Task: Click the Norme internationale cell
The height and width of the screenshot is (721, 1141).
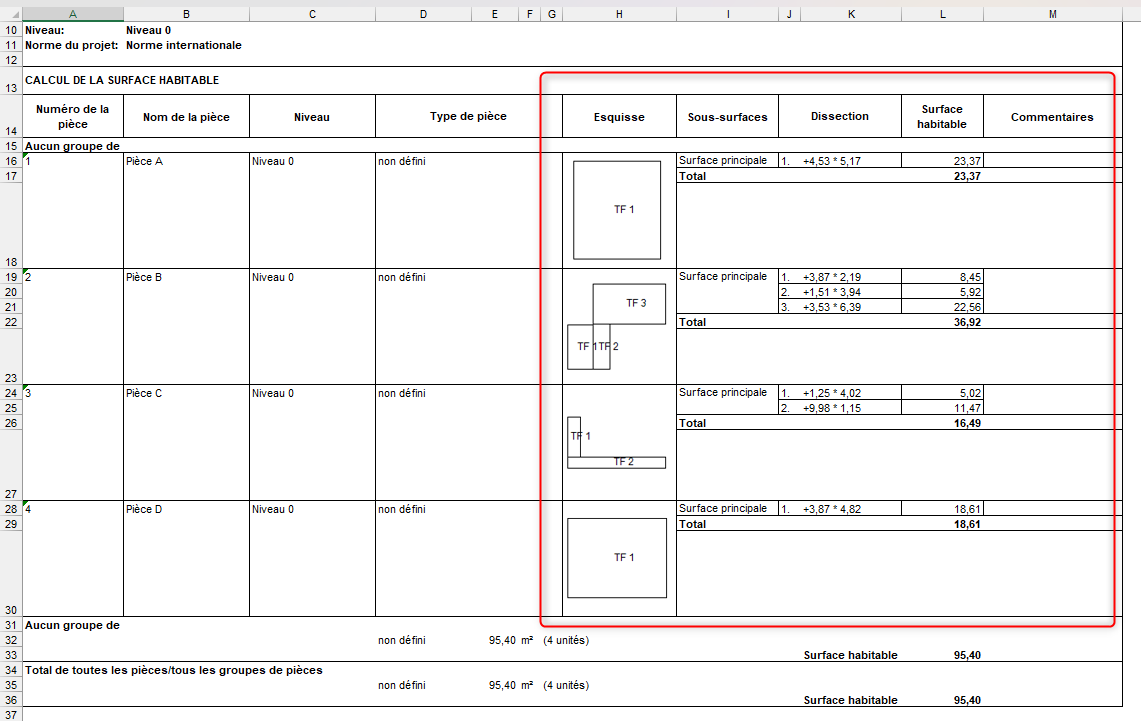Action: (184, 45)
